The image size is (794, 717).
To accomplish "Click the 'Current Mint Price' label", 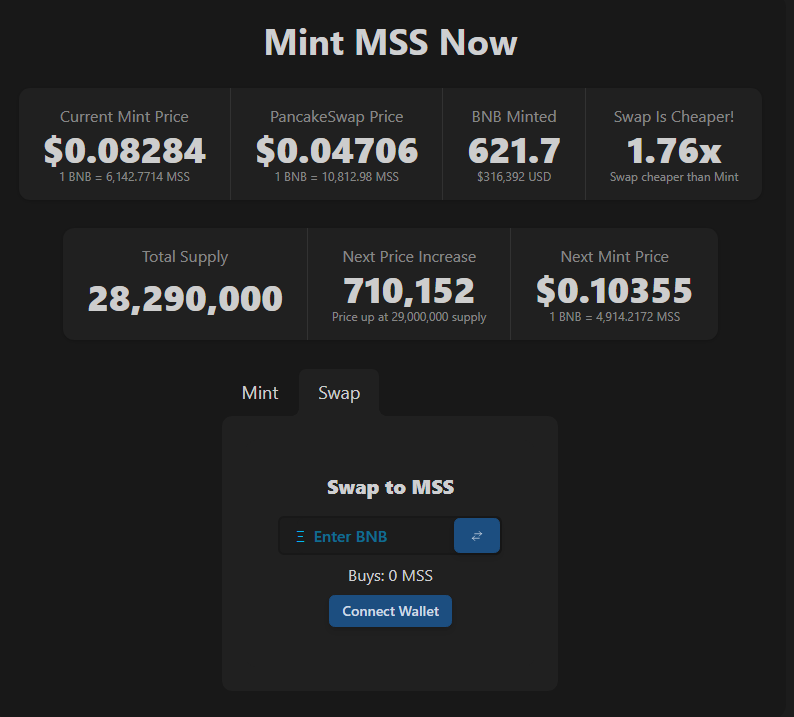I will [x=125, y=117].
